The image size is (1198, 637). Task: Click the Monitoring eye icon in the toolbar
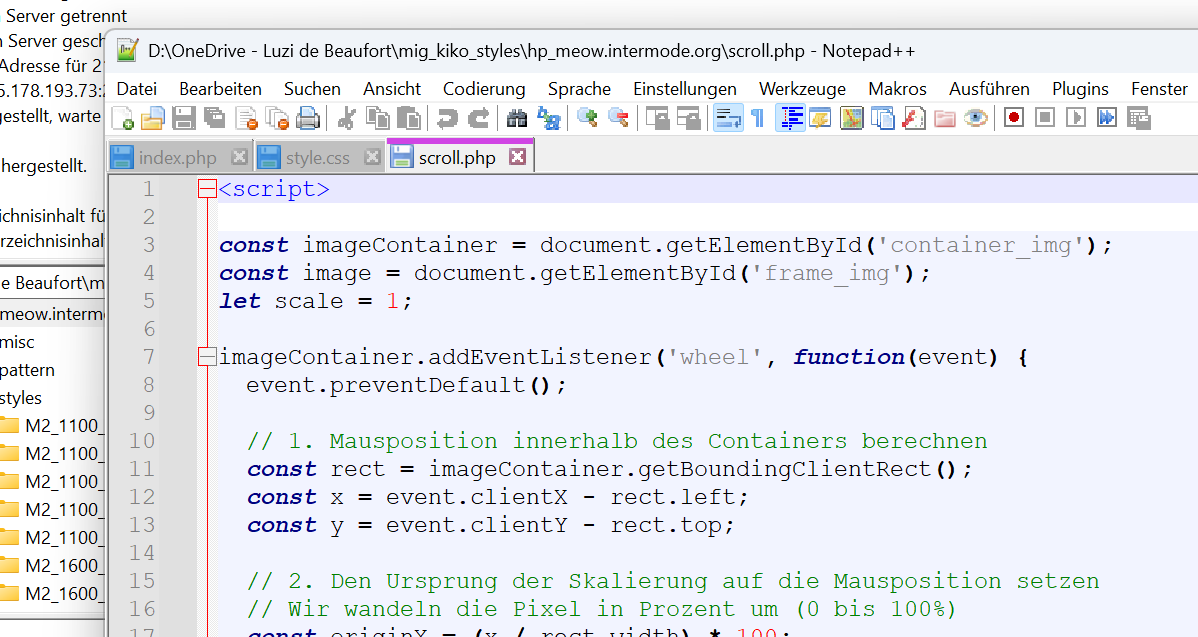point(976,118)
